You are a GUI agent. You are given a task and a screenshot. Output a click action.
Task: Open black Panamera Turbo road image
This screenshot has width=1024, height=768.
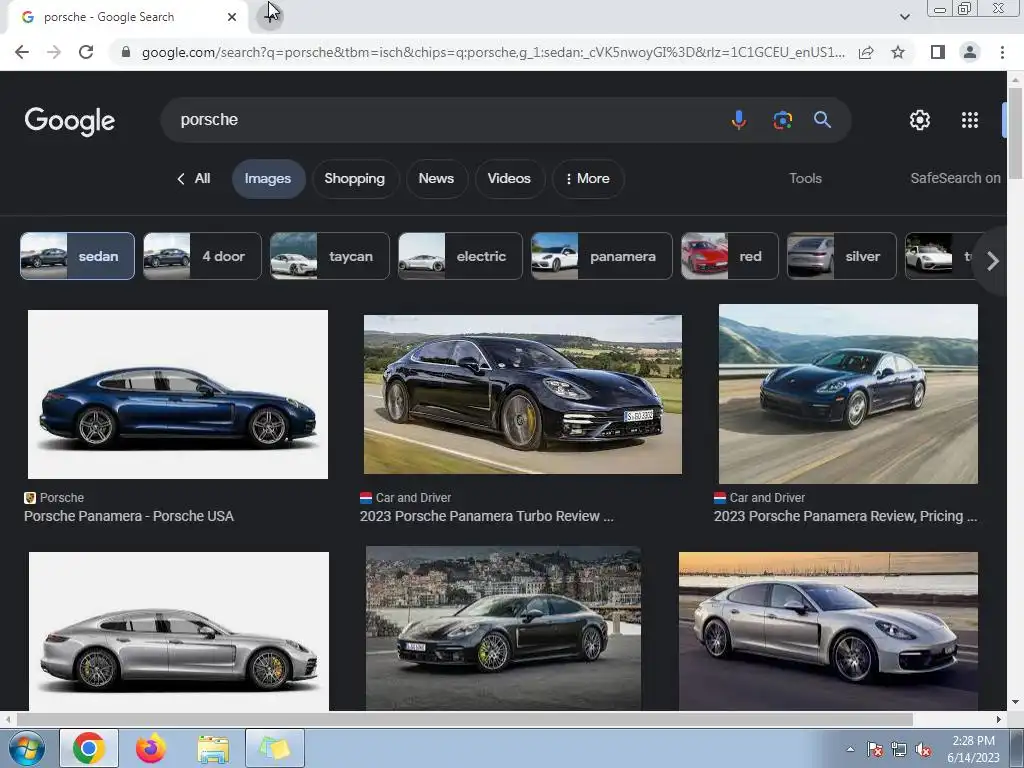pyautogui.click(x=522, y=394)
